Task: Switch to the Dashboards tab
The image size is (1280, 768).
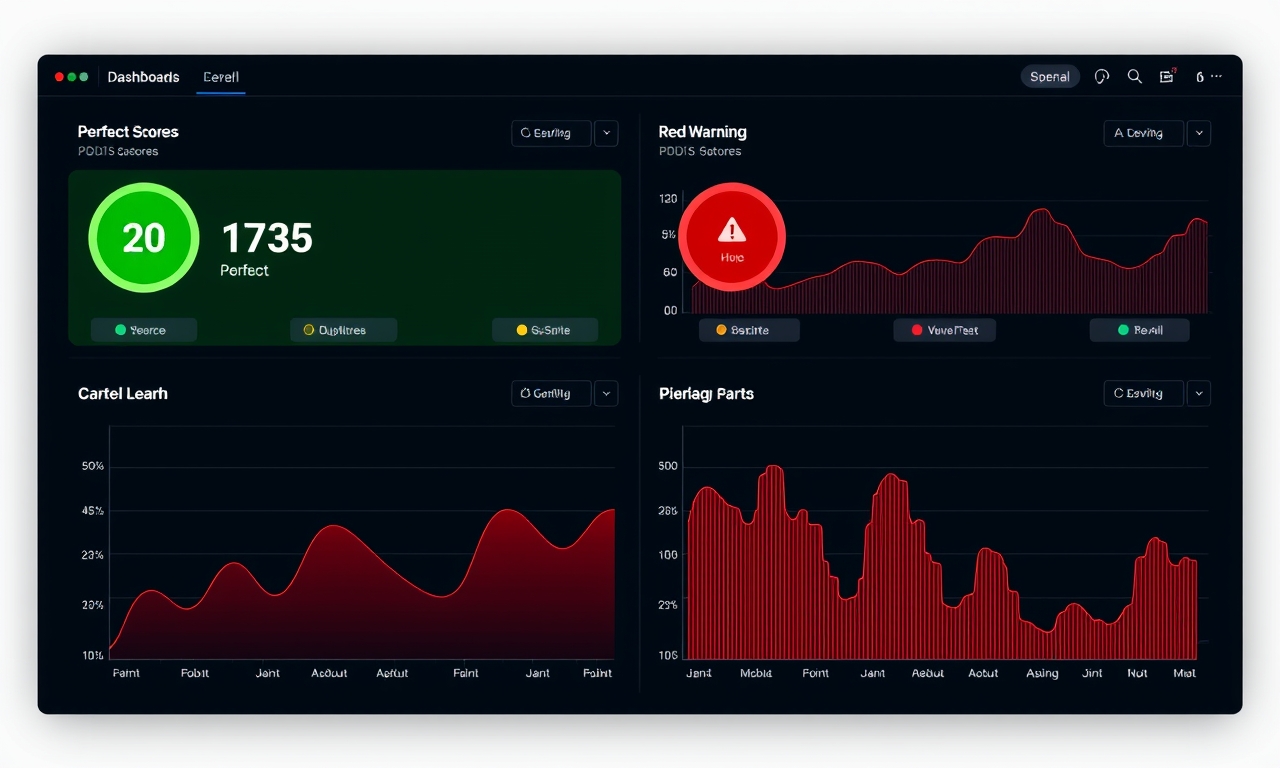Action: 143,77
